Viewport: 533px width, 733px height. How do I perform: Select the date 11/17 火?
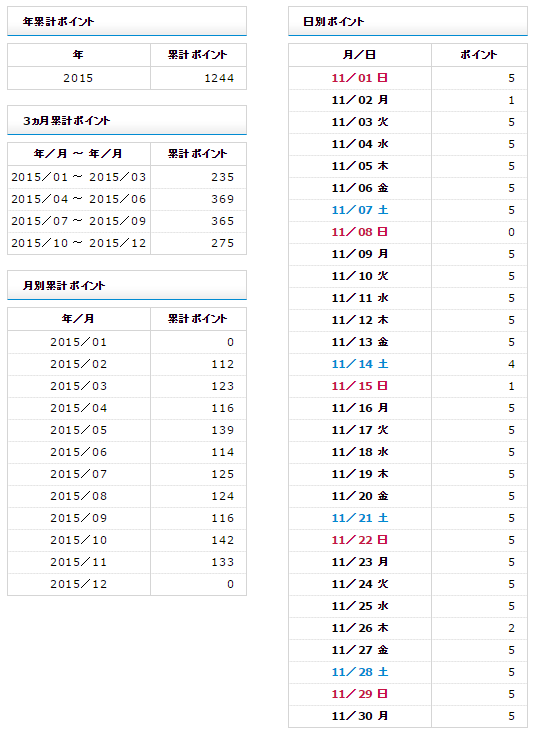[x=360, y=430]
